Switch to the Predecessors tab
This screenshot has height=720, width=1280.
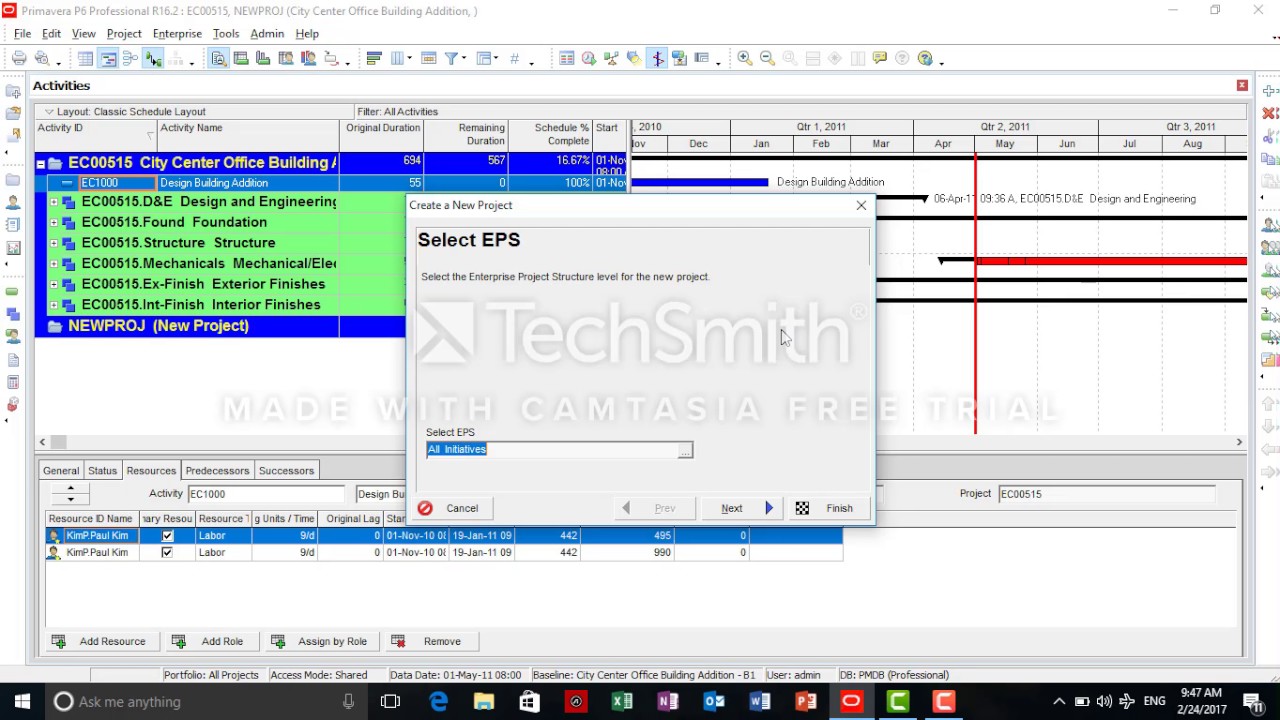[217, 470]
